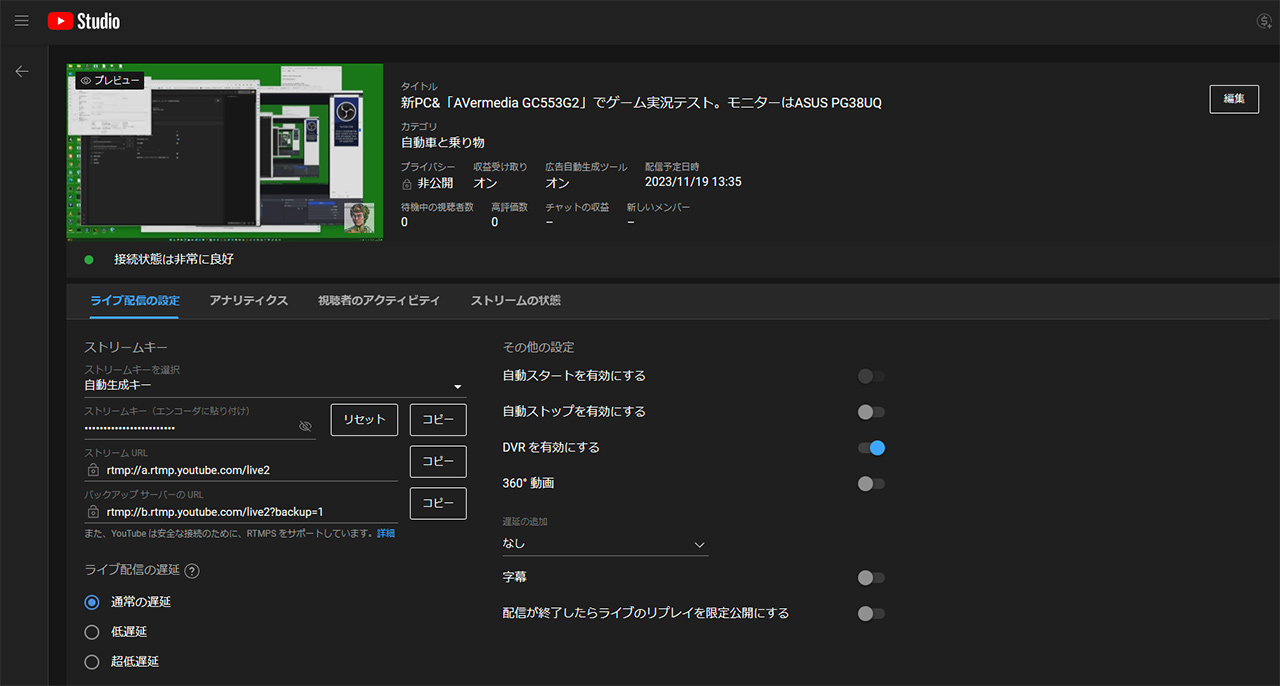Click the 広告自動生成ツール オン value
This screenshot has height=686, width=1280.
point(557,184)
